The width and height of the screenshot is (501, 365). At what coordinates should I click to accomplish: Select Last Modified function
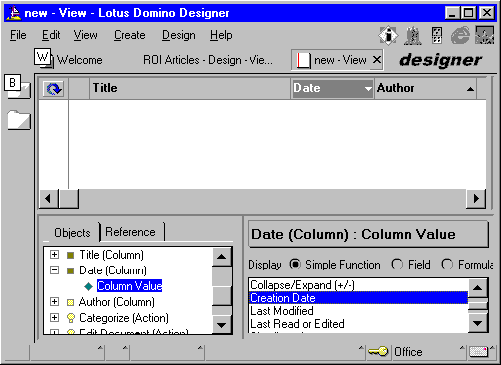tap(358, 311)
